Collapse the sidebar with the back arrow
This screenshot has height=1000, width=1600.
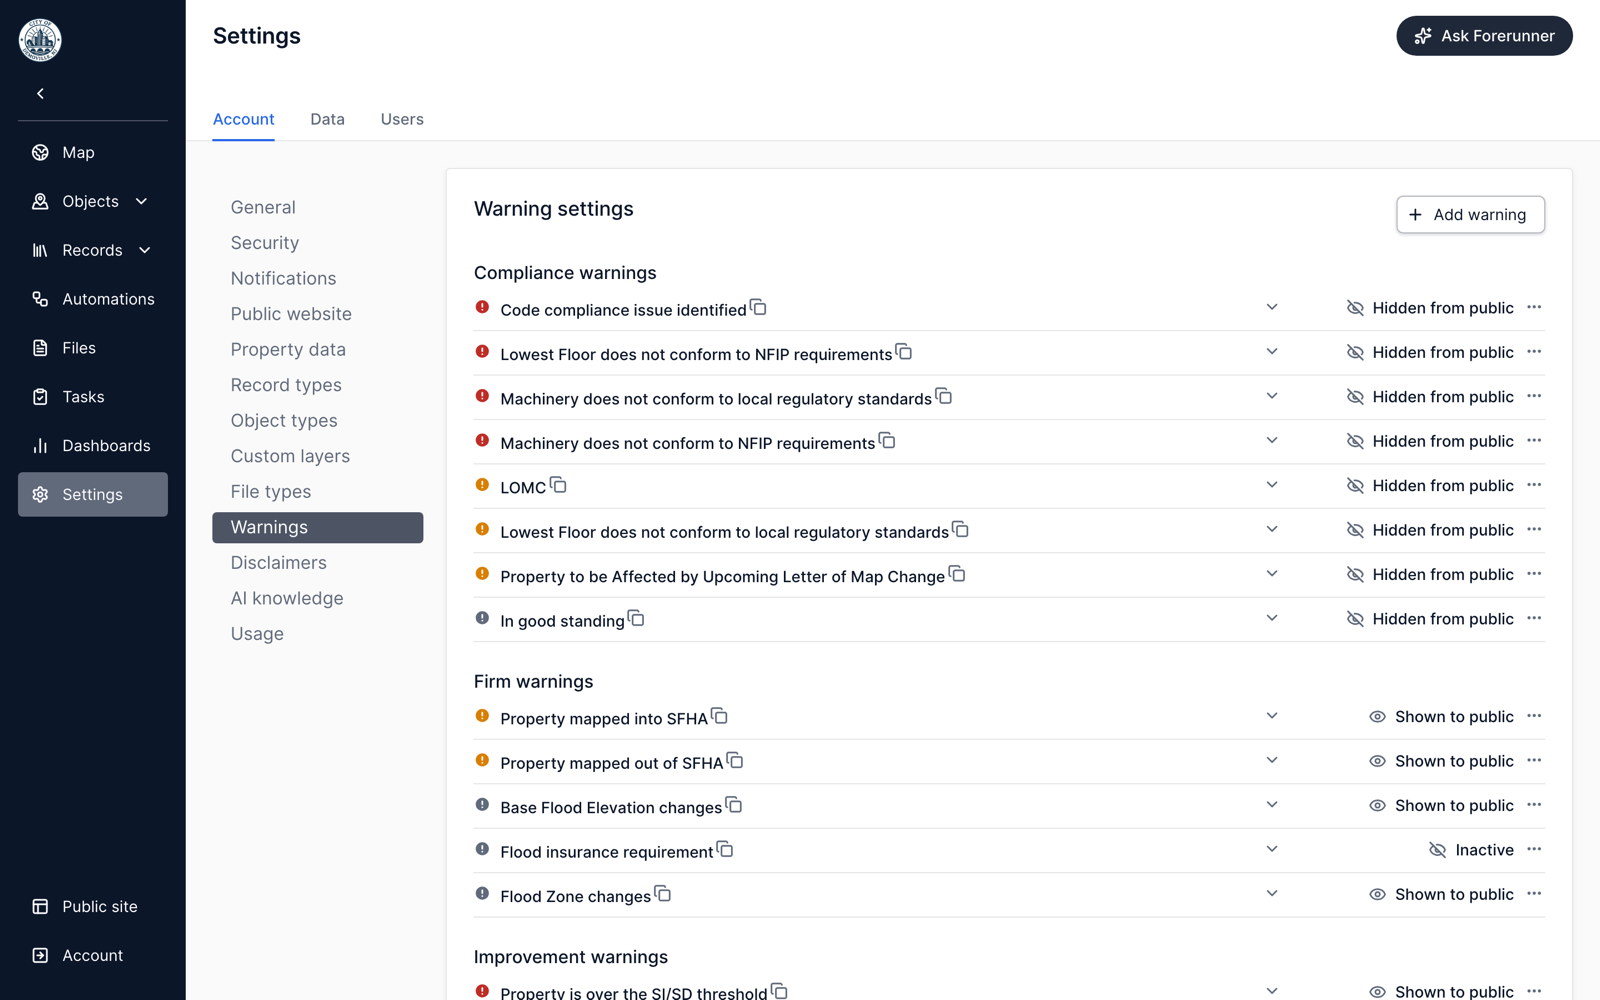[40, 94]
